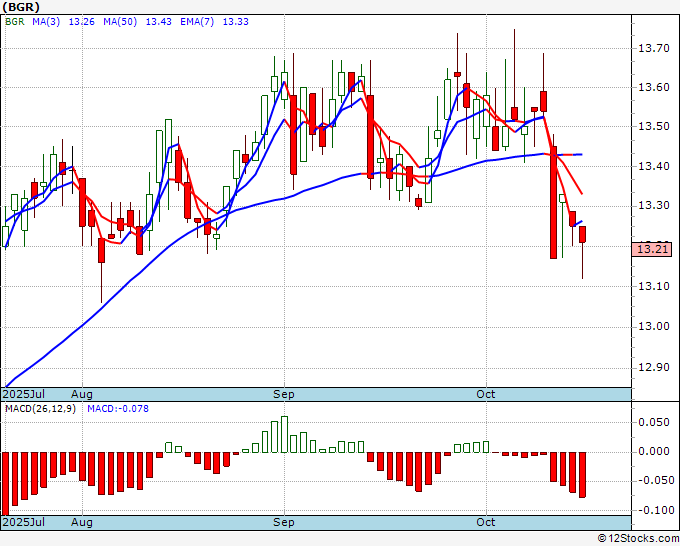
Task: Click the Aug label on MACD axis
Action: pos(82,522)
